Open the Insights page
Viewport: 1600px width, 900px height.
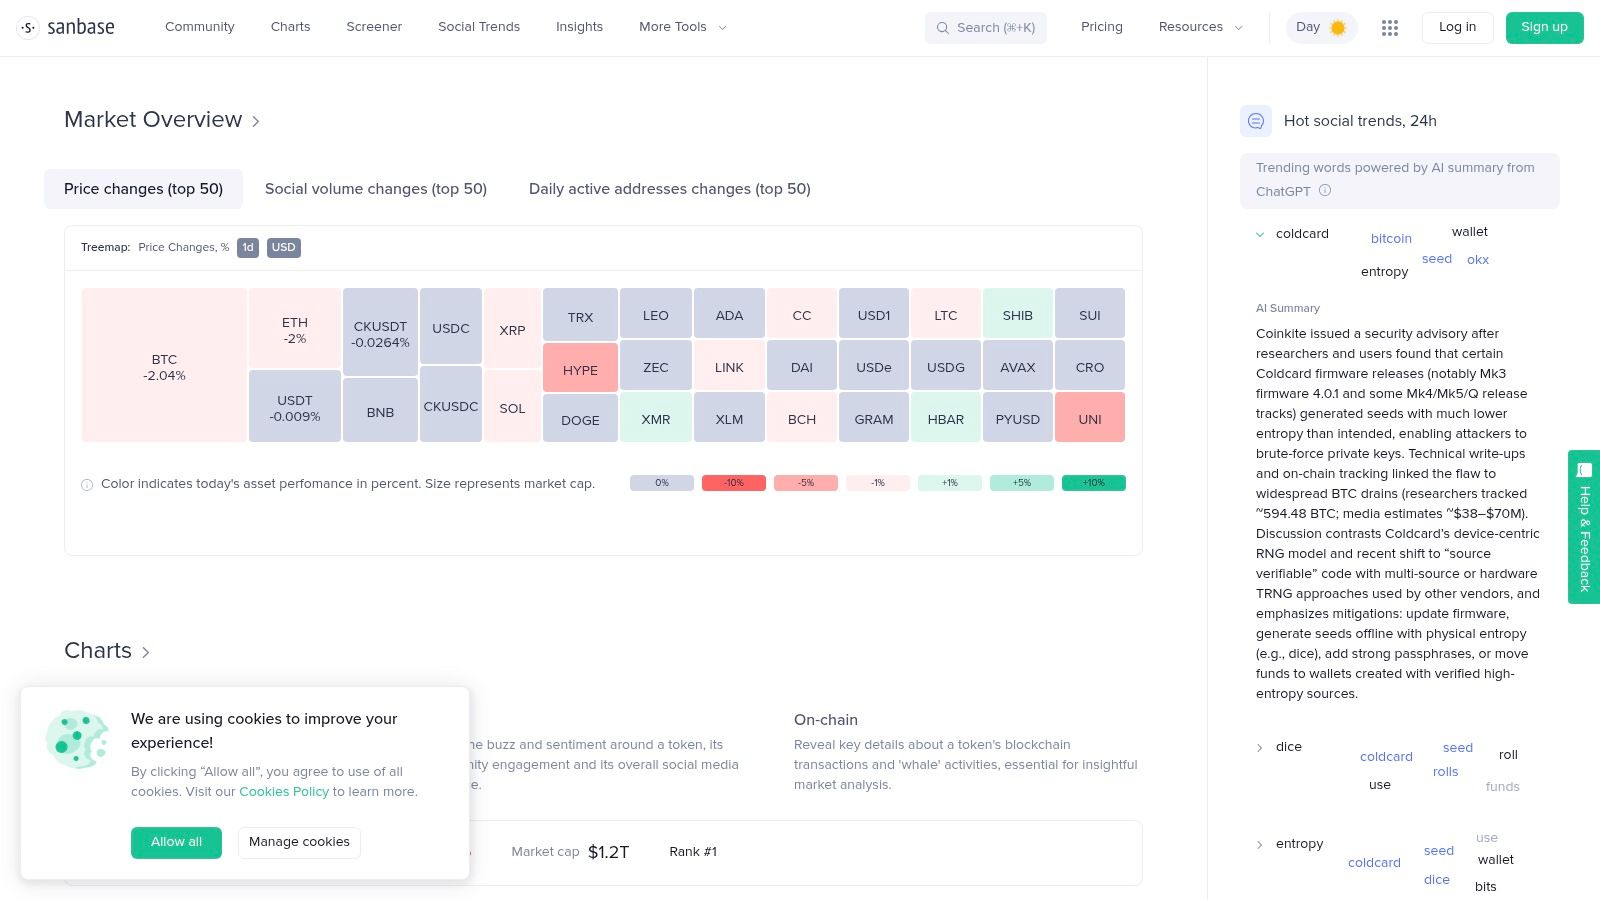pos(579,27)
